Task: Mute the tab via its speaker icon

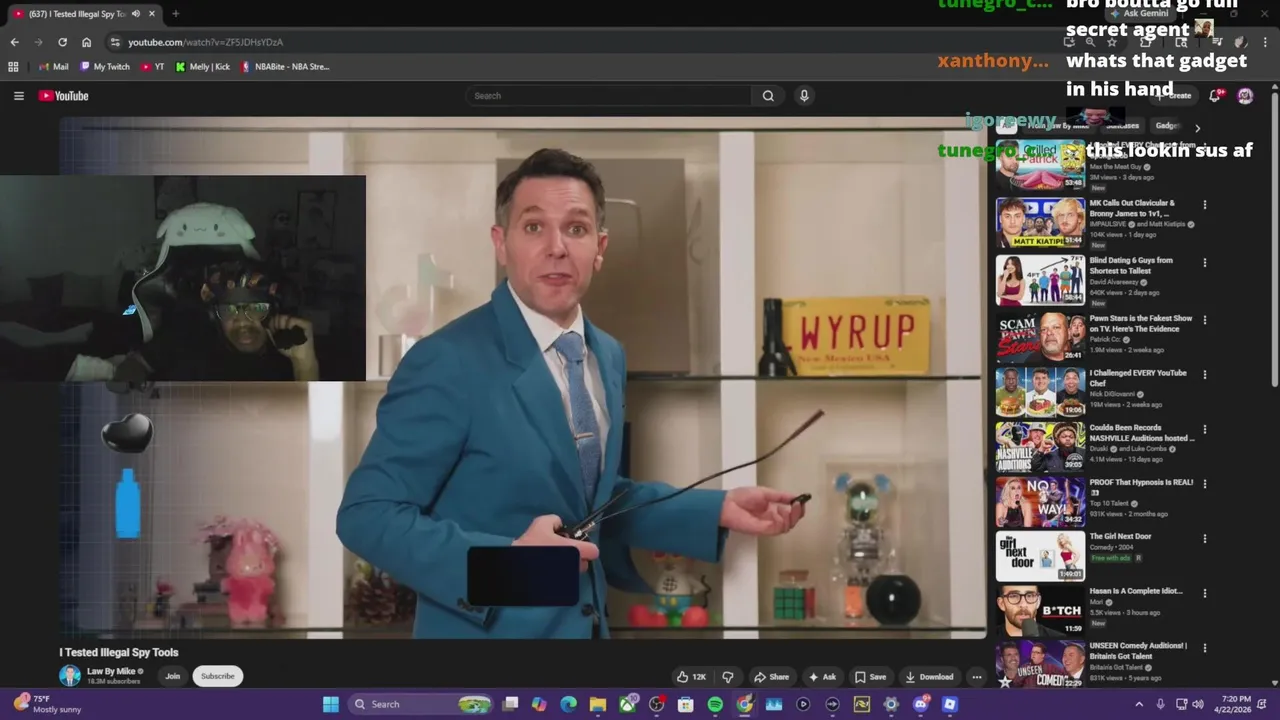Action: [136, 14]
